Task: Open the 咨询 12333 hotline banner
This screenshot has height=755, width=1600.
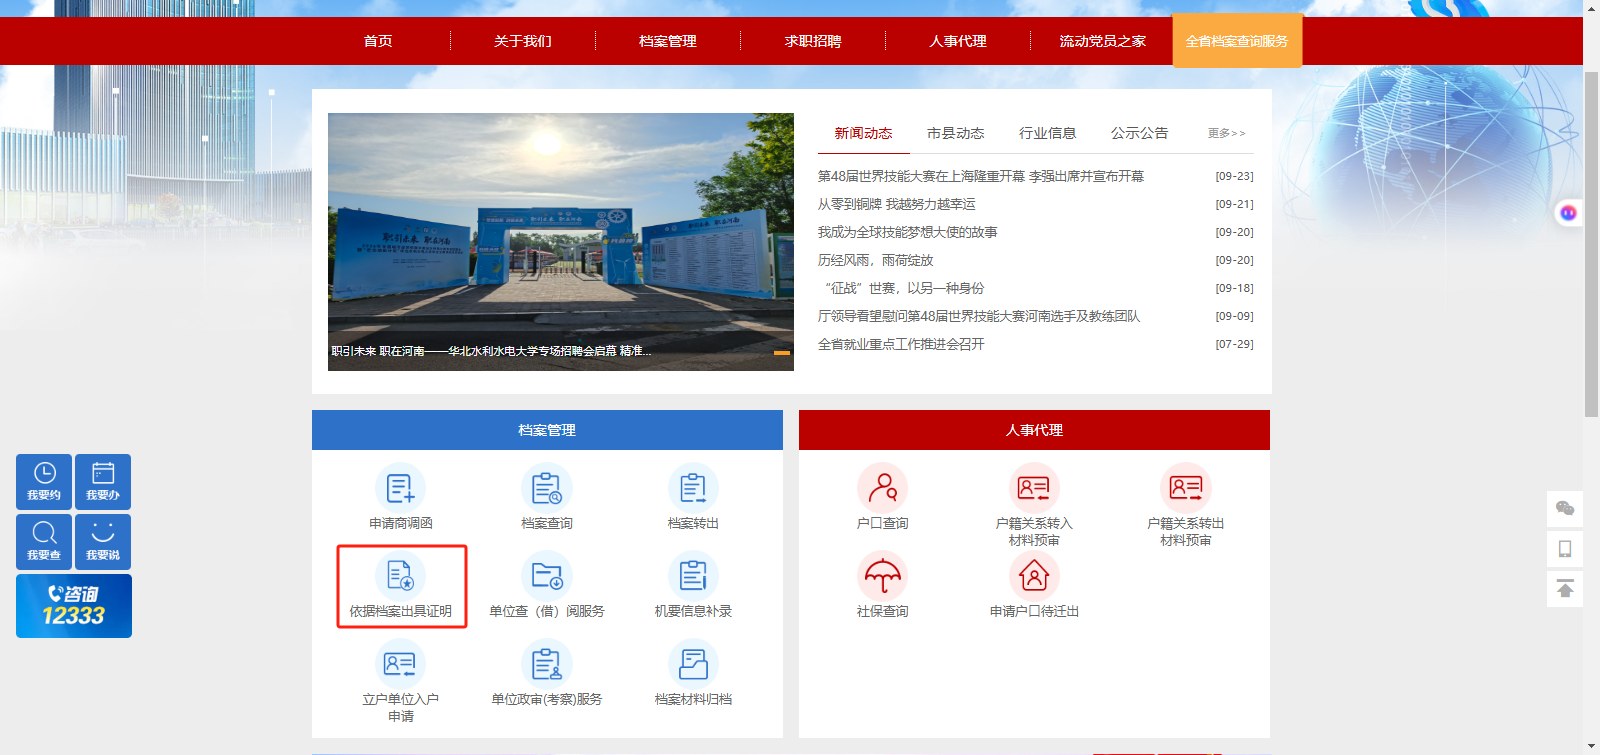Action: tap(74, 606)
